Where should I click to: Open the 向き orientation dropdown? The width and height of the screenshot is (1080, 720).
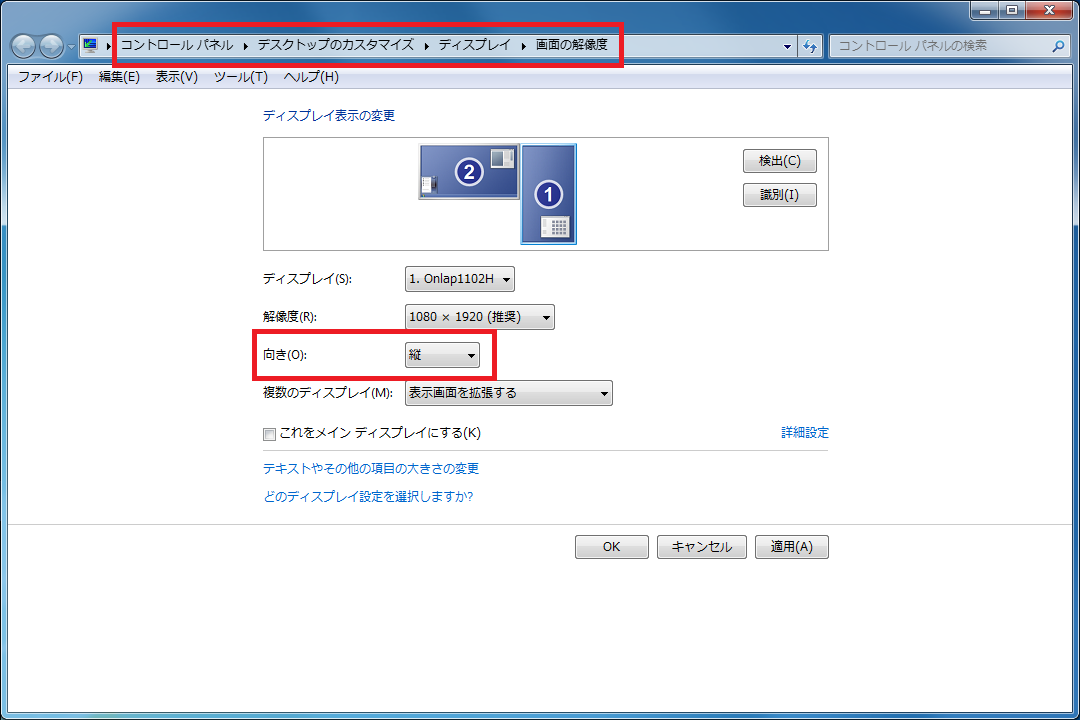point(442,355)
